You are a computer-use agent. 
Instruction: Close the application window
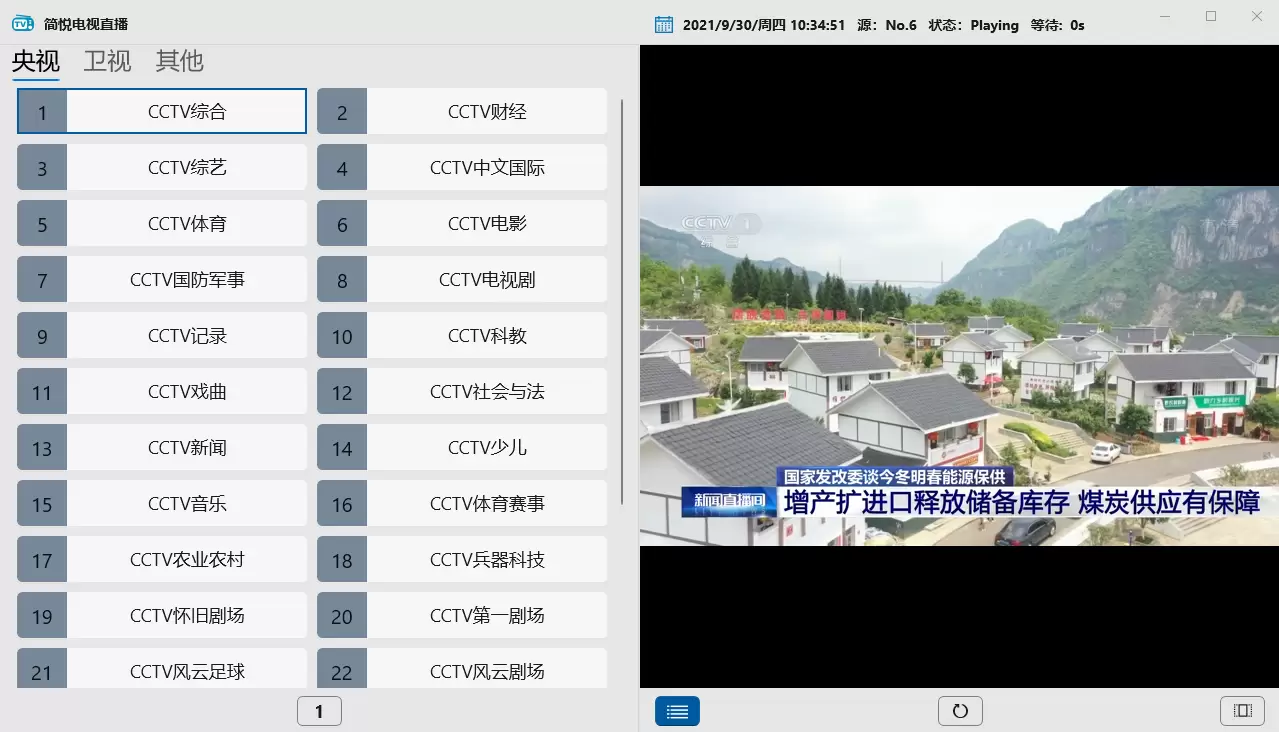tap(1257, 16)
